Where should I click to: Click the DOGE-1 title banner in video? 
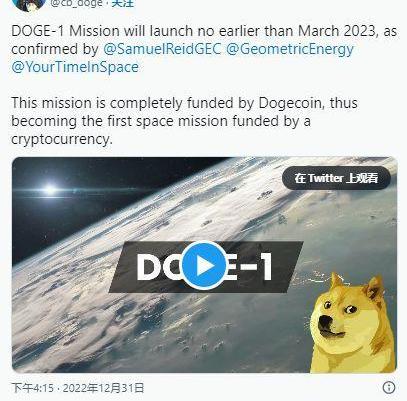click(x=206, y=267)
